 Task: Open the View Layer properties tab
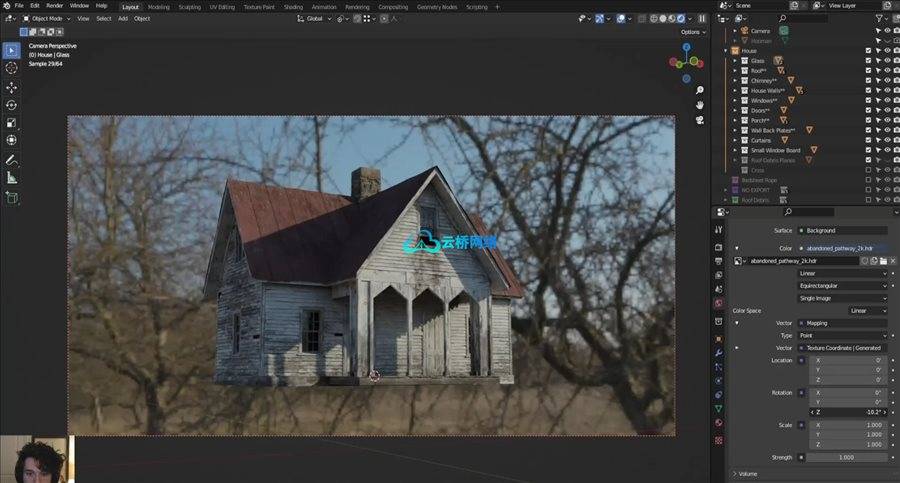(719, 275)
